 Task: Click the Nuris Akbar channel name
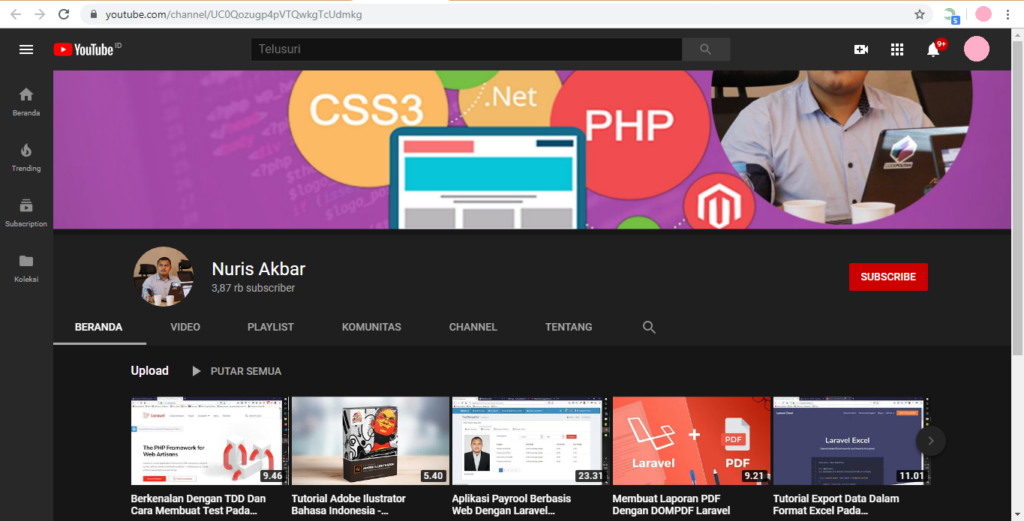point(259,269)
